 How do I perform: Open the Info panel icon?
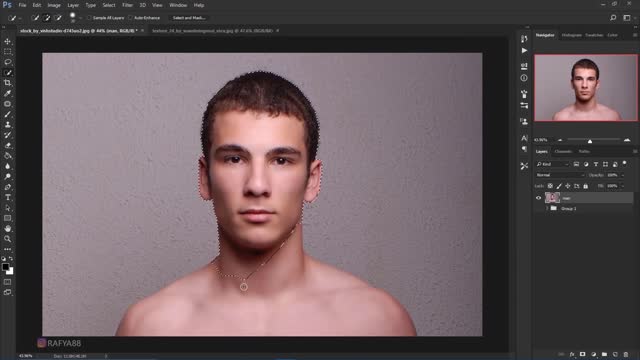(524, 78)
